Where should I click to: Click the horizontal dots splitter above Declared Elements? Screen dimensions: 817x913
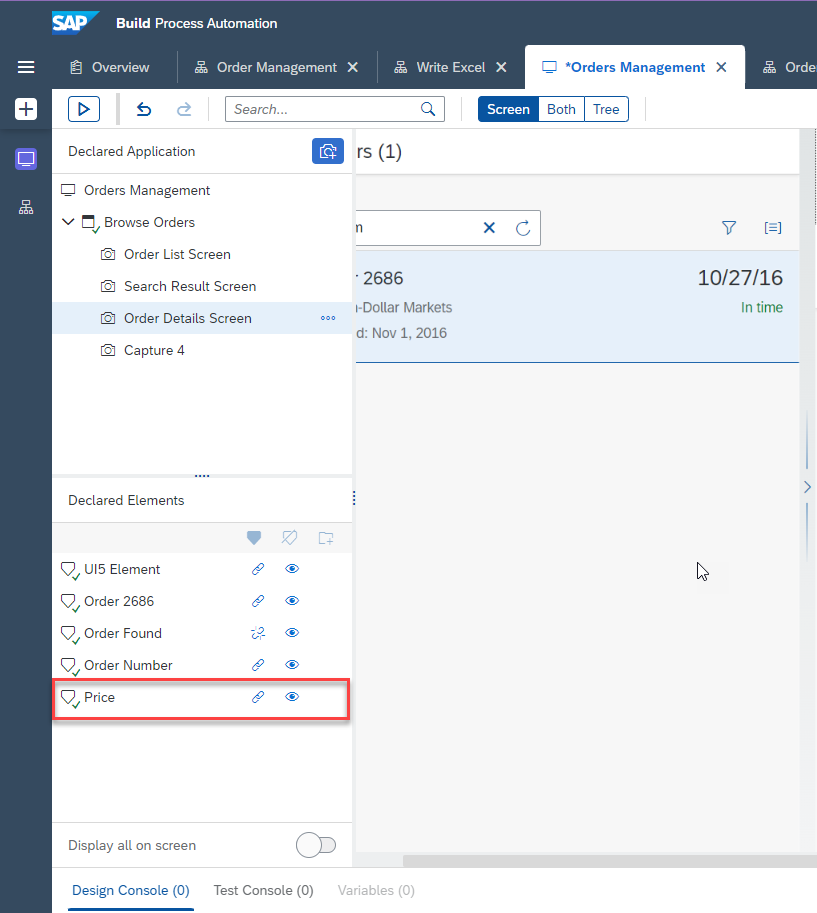(x=202, y=476)
